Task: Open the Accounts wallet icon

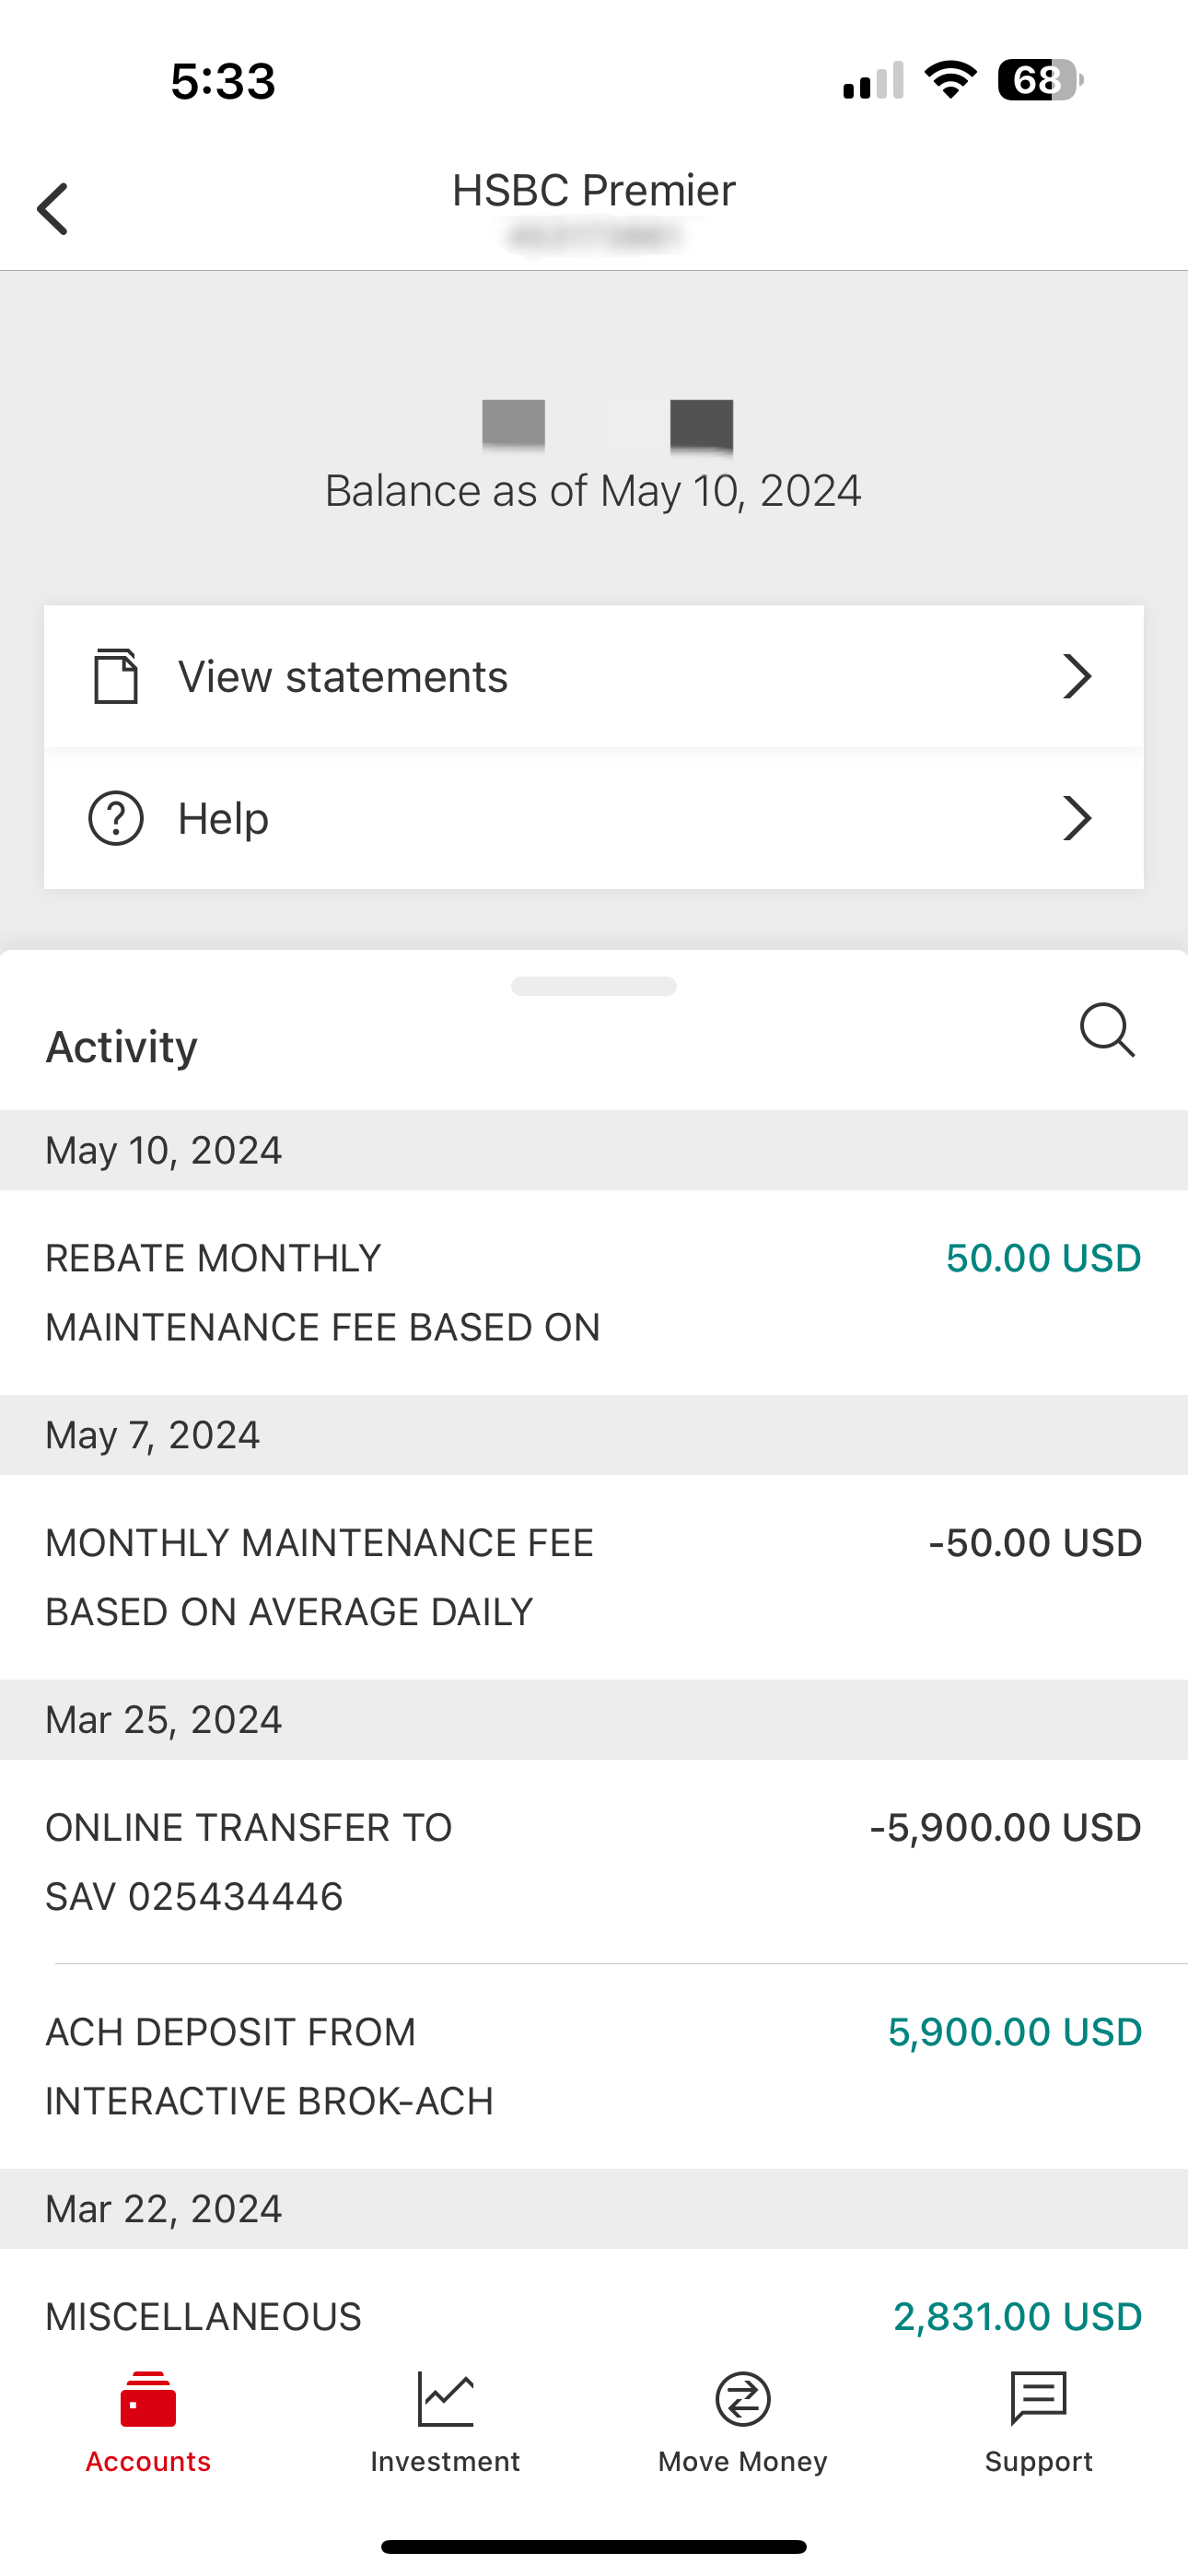Action: pyautogui.click(x=148, y=2399)
